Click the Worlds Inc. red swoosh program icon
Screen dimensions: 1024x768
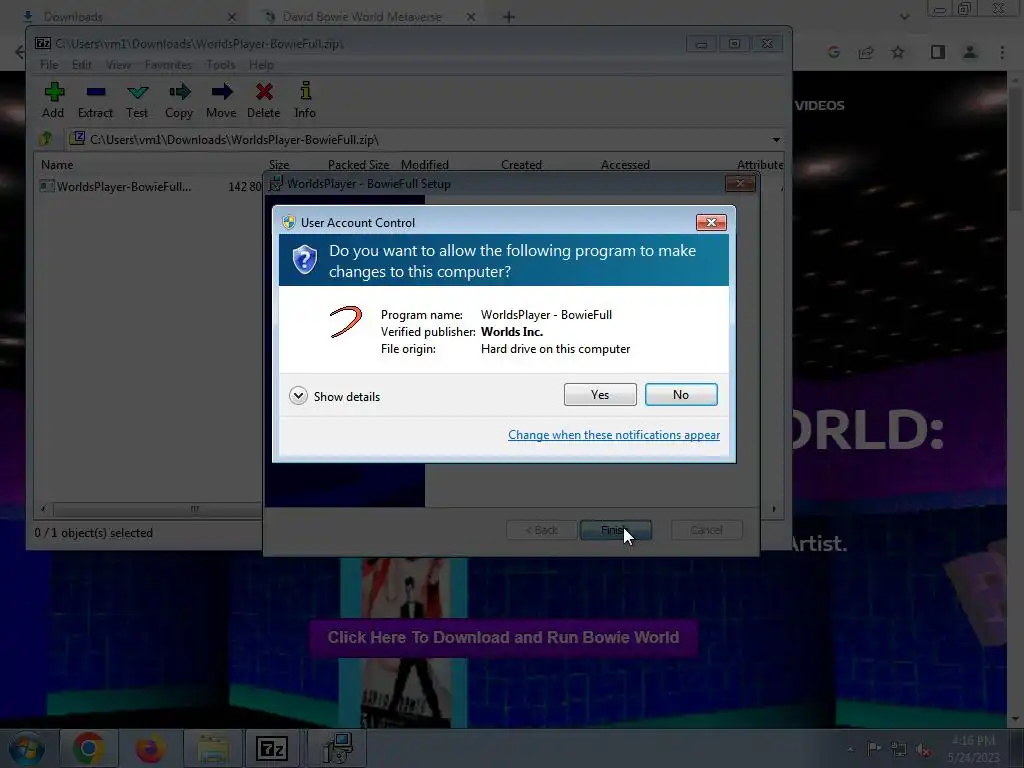point(346,321)
